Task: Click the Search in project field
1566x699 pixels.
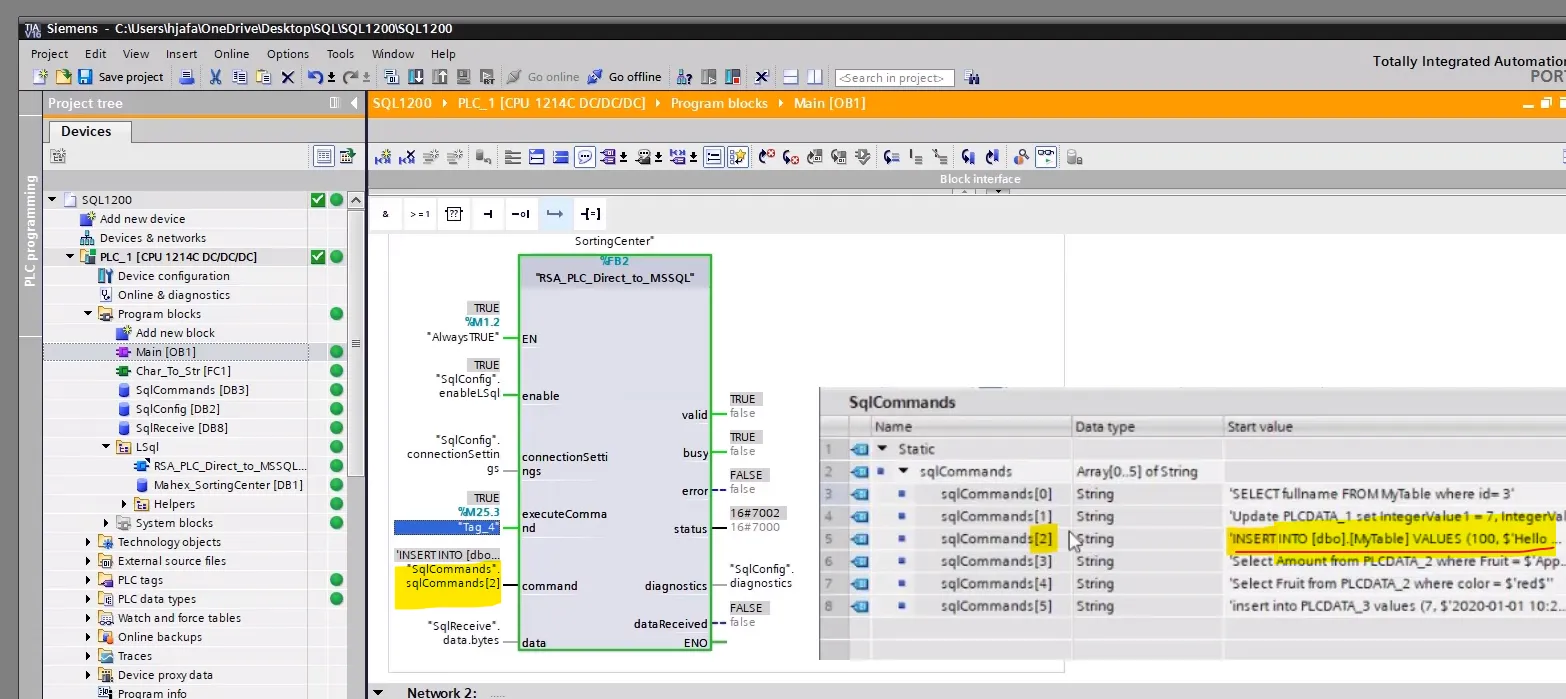Action: [x=894, y=78]
